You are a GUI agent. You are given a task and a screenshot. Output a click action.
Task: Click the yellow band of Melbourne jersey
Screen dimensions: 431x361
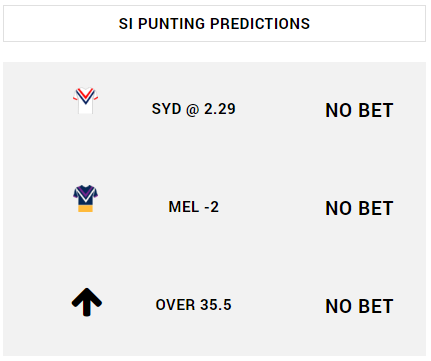point(85,209)
